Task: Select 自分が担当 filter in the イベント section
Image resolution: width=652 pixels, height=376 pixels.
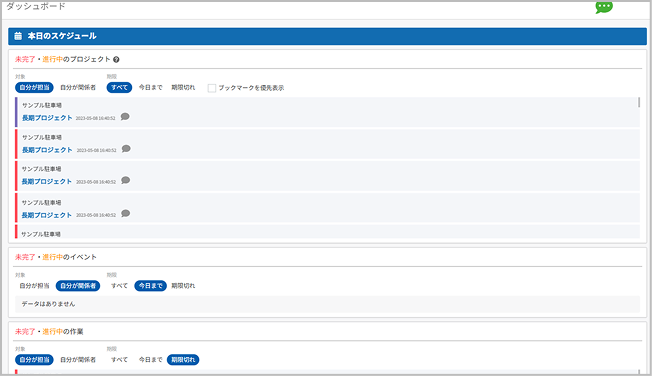Action: point(35,286)
